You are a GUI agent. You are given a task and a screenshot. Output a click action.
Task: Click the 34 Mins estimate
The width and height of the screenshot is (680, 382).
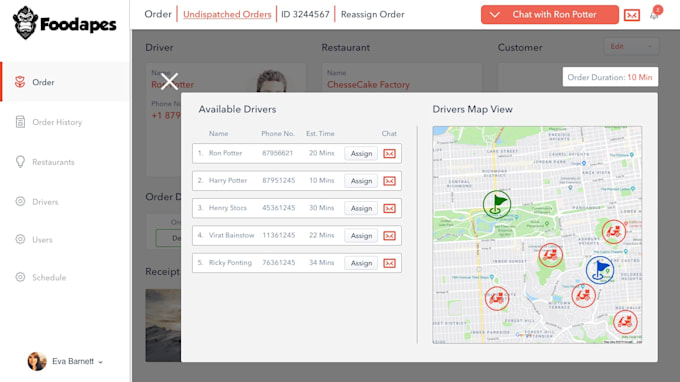[x=321, y=262]
